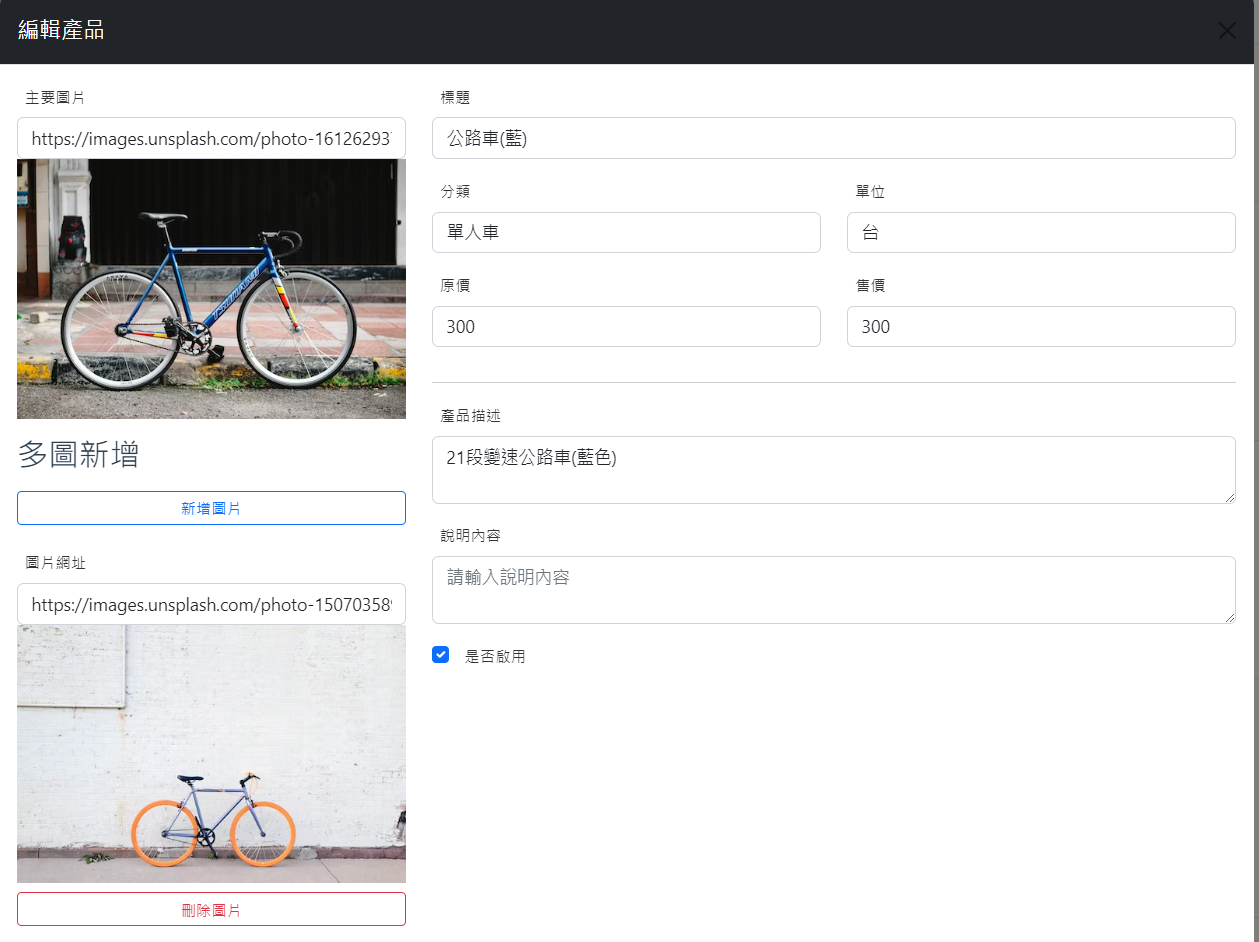Viewport: 1259px width, 942px height.
Task: Click the 標題 field showing 公路車(藍)
Action: pyautogui.click(x=834, y=138)
